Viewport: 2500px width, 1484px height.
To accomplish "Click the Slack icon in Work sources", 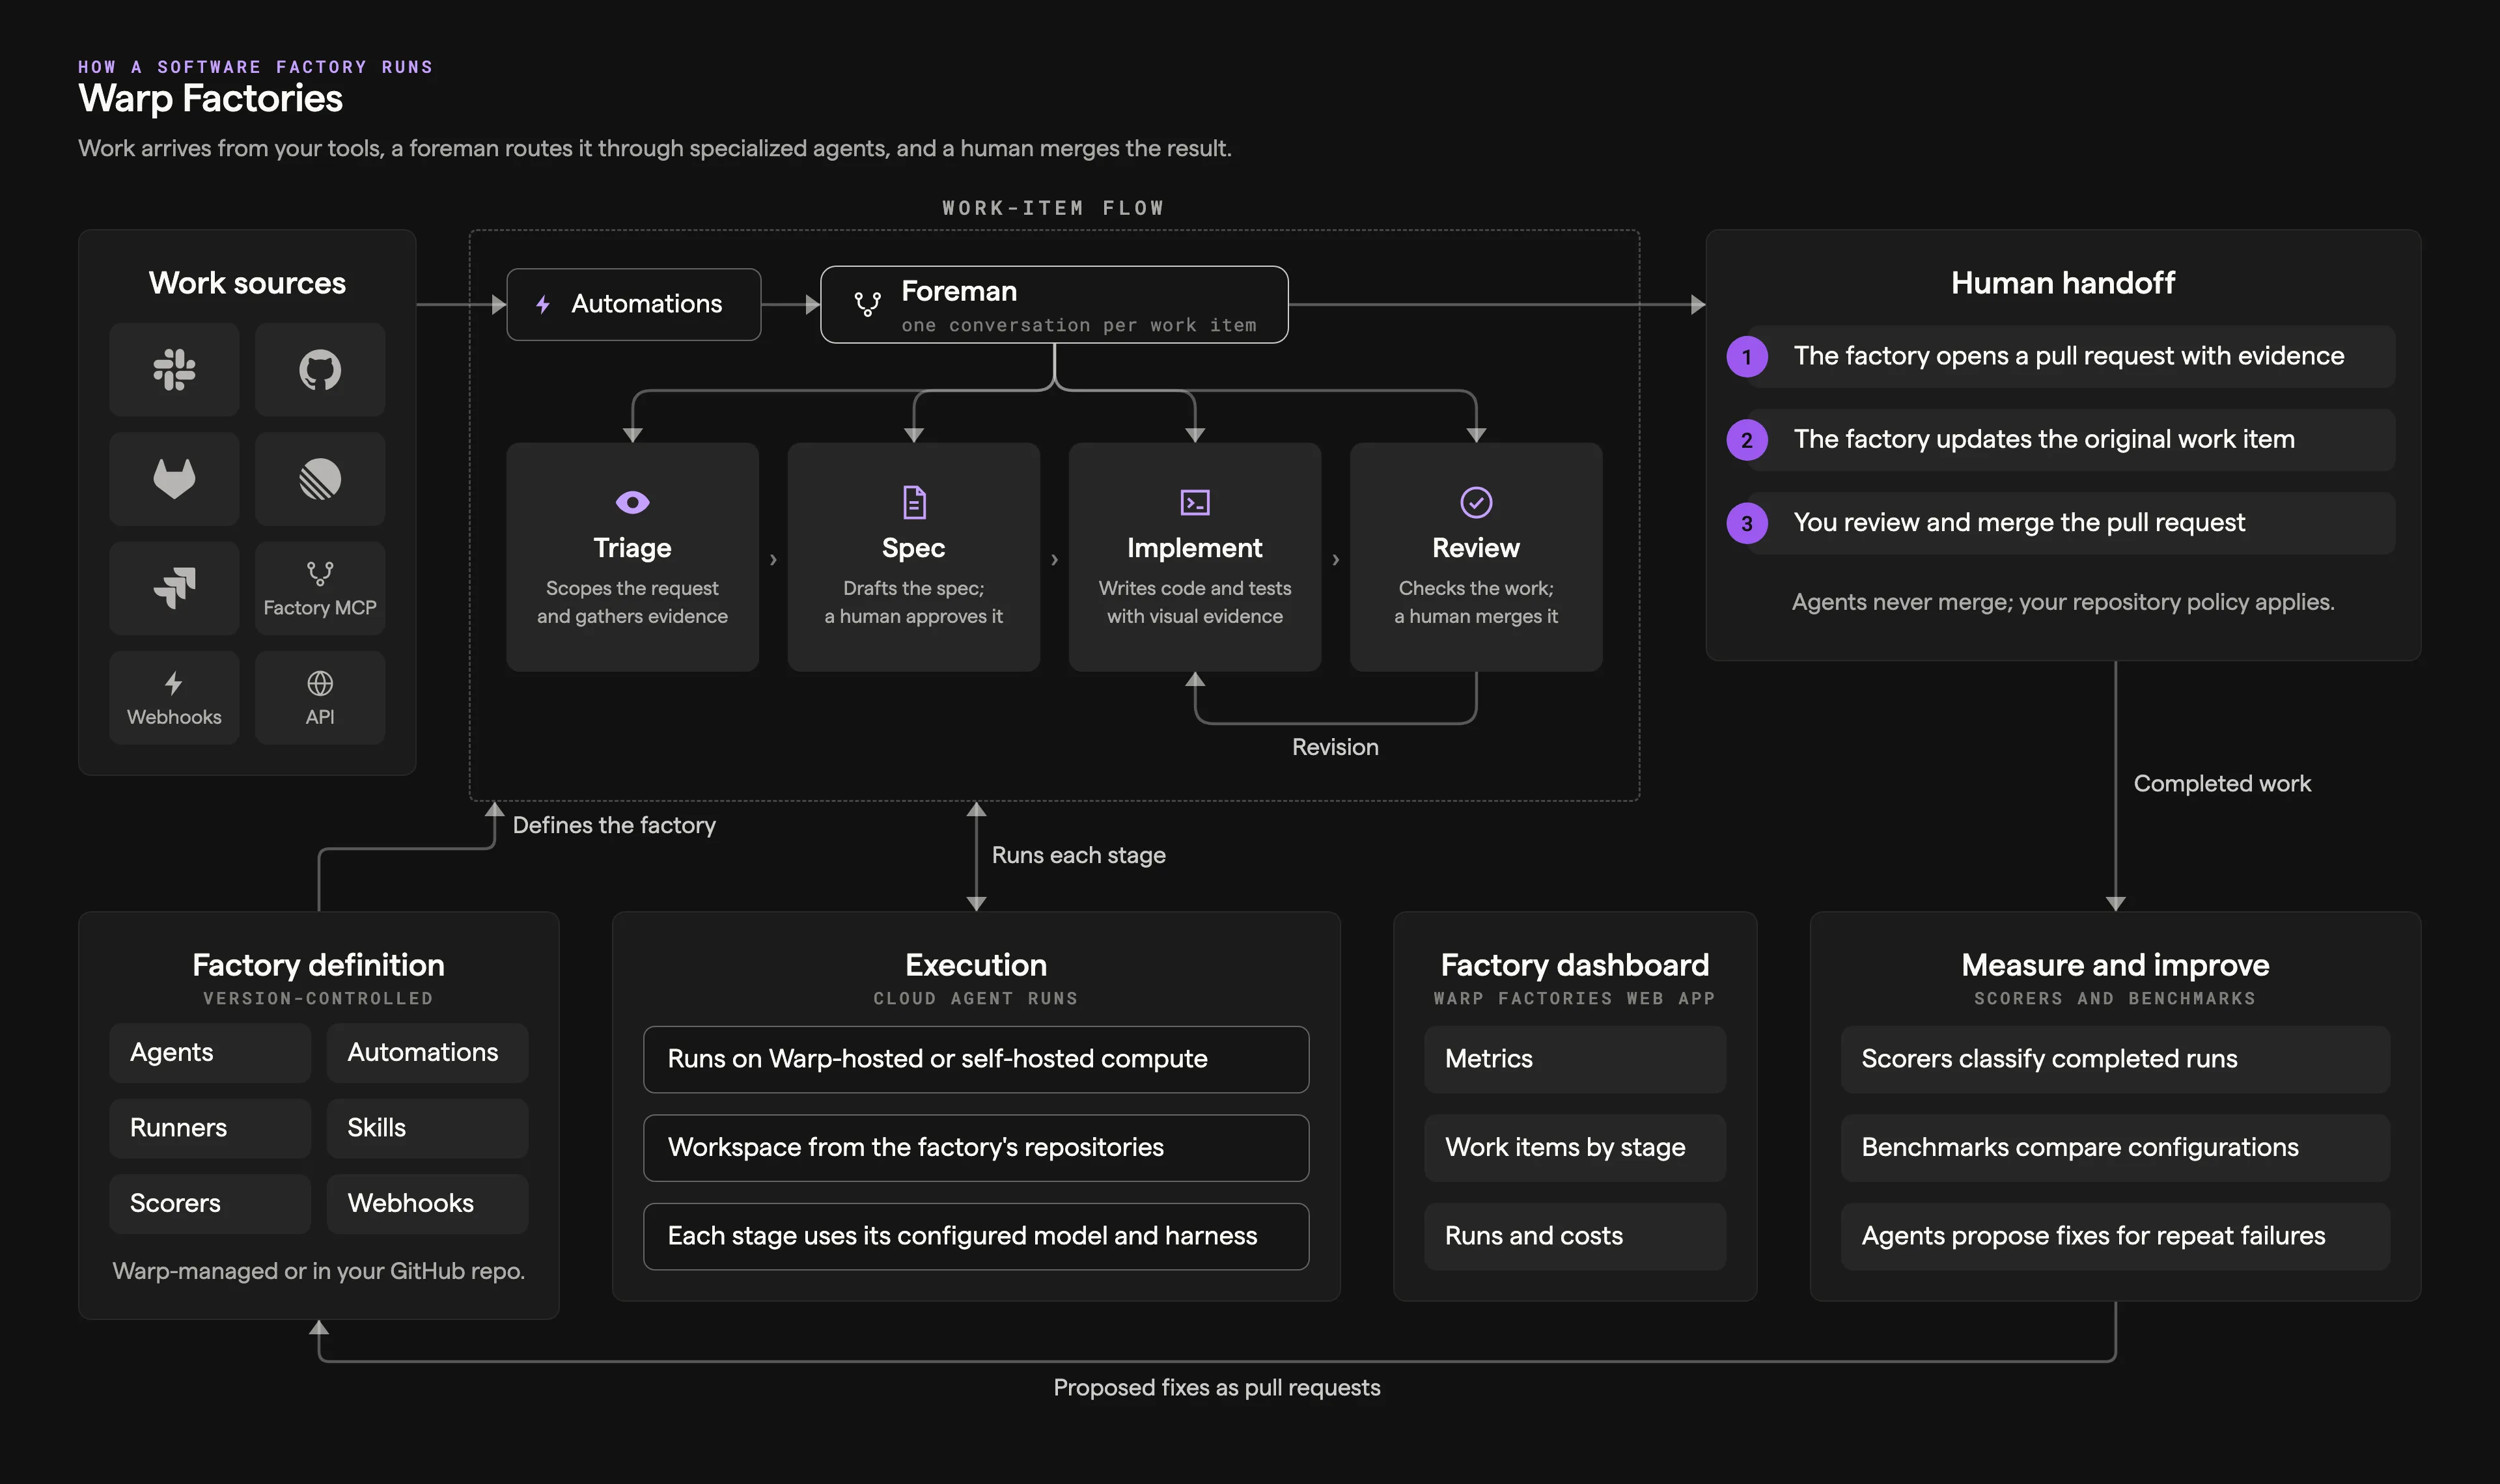I will (174, 370).
